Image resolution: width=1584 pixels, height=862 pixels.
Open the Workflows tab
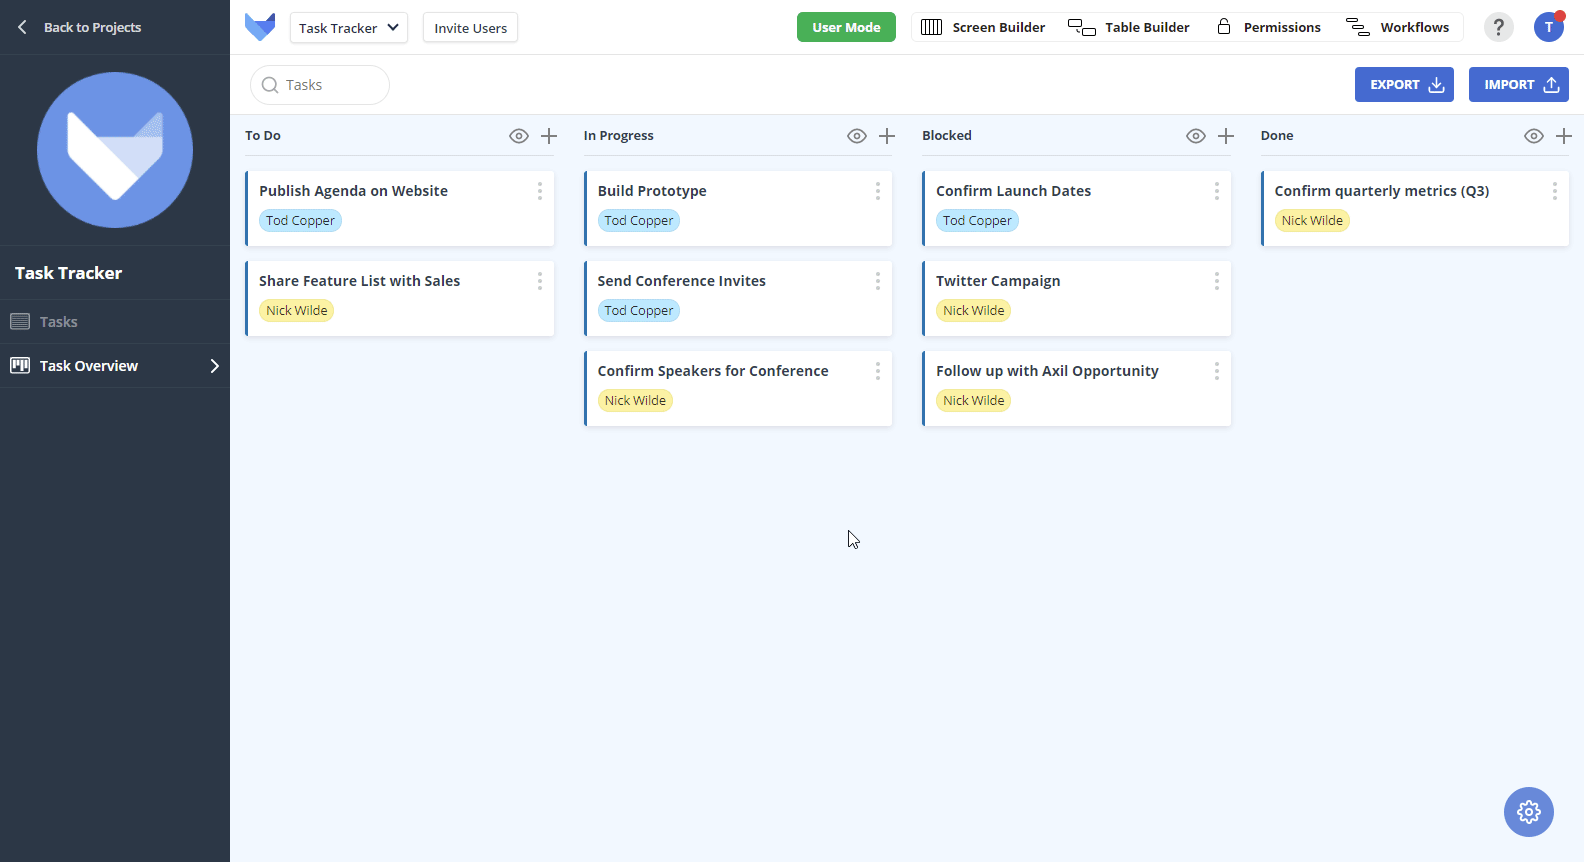[1398, 27]
